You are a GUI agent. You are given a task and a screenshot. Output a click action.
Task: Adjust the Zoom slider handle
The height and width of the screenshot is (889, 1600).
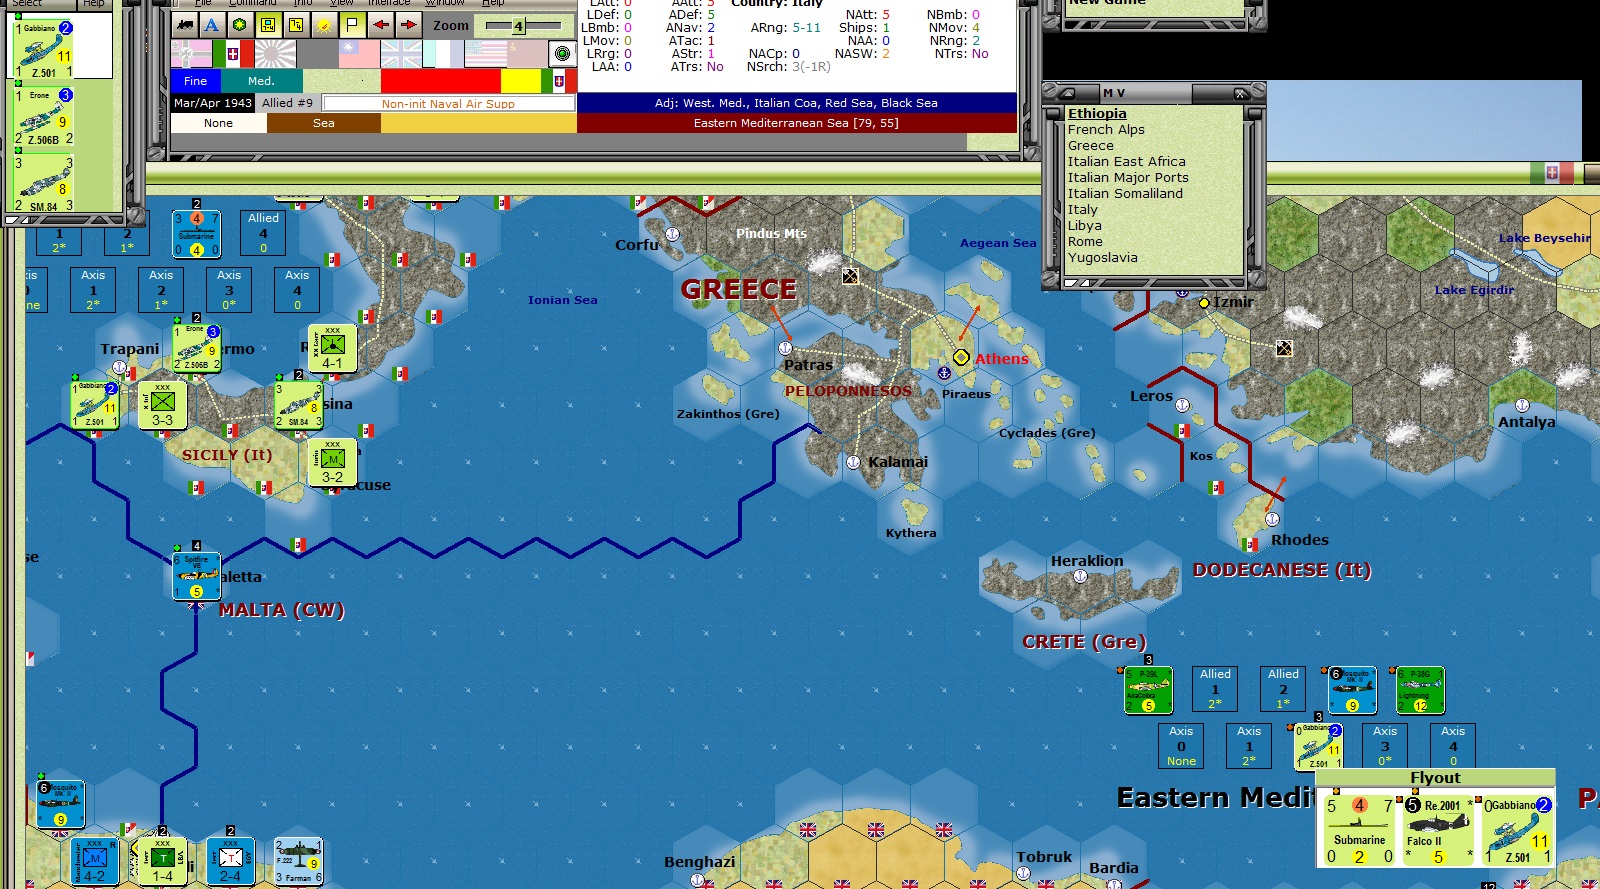click(x=518, y=26)
